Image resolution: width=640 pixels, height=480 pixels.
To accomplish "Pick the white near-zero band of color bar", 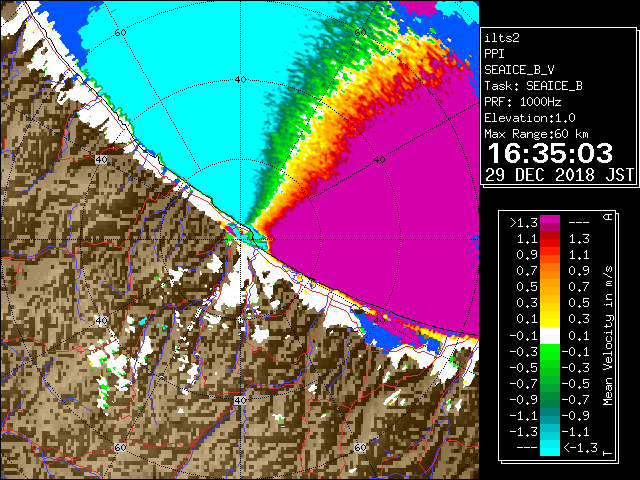I will pos(550,336).
